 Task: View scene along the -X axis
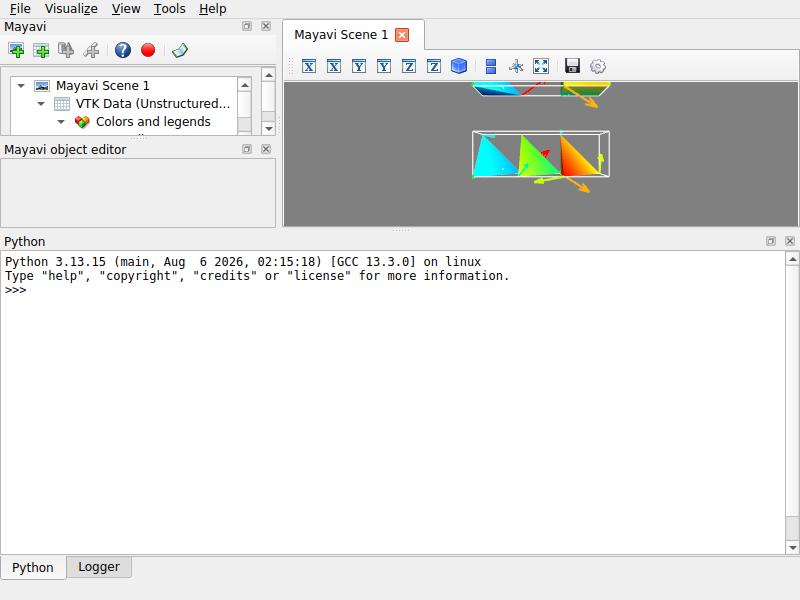(x=309, y=66)
